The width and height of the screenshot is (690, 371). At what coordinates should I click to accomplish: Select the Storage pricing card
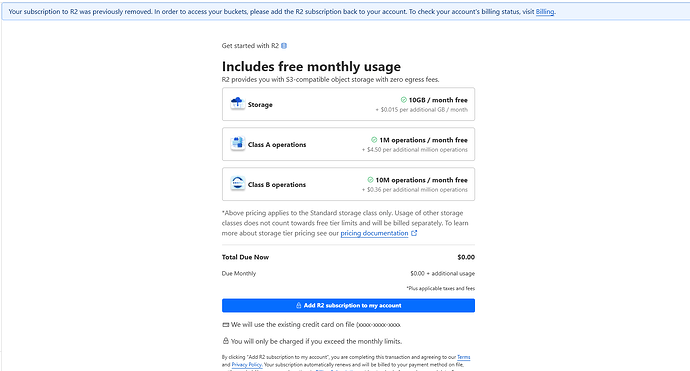pos(348,104)
